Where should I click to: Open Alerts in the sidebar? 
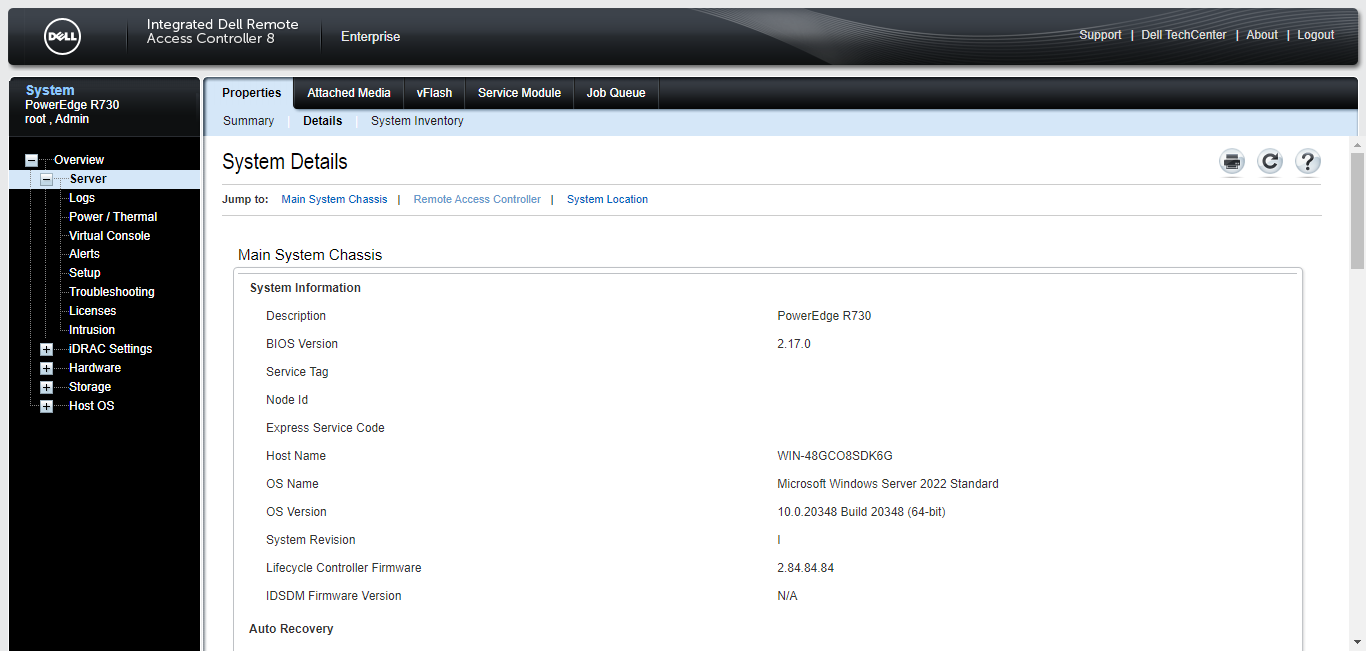[84, 254]
